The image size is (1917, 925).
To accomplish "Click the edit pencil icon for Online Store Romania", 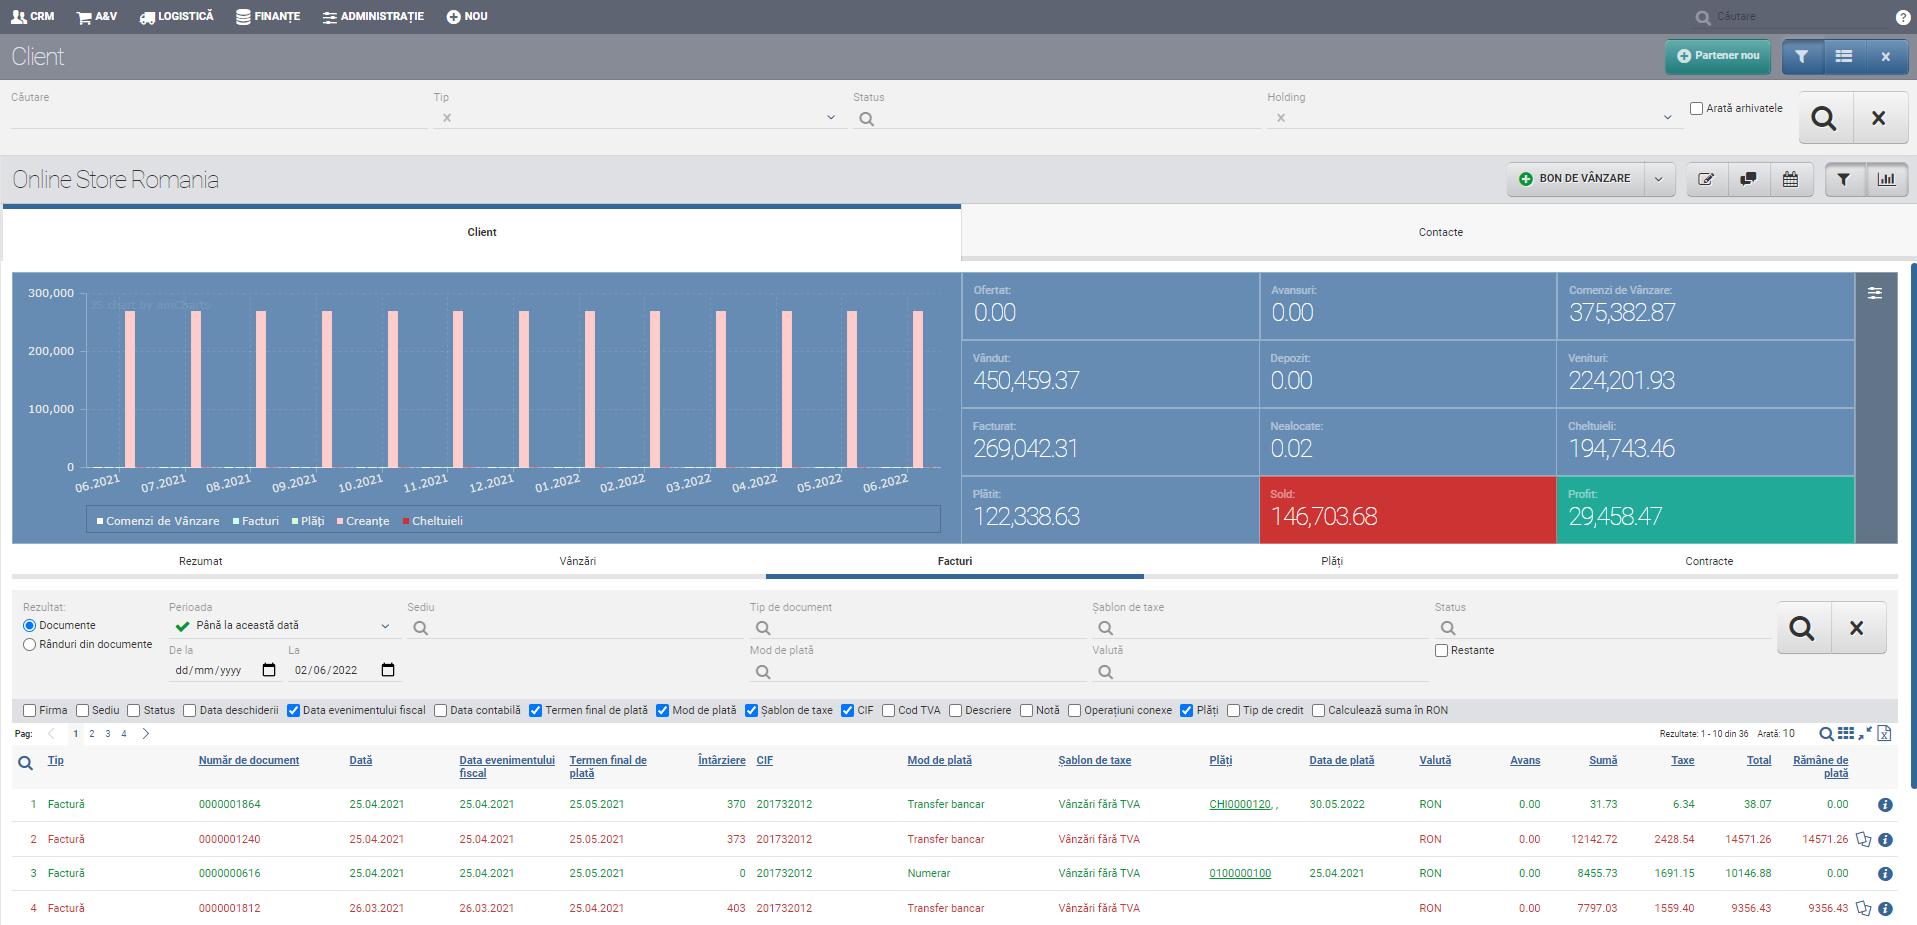I will pyautogui.click(x=1706, y=179).
